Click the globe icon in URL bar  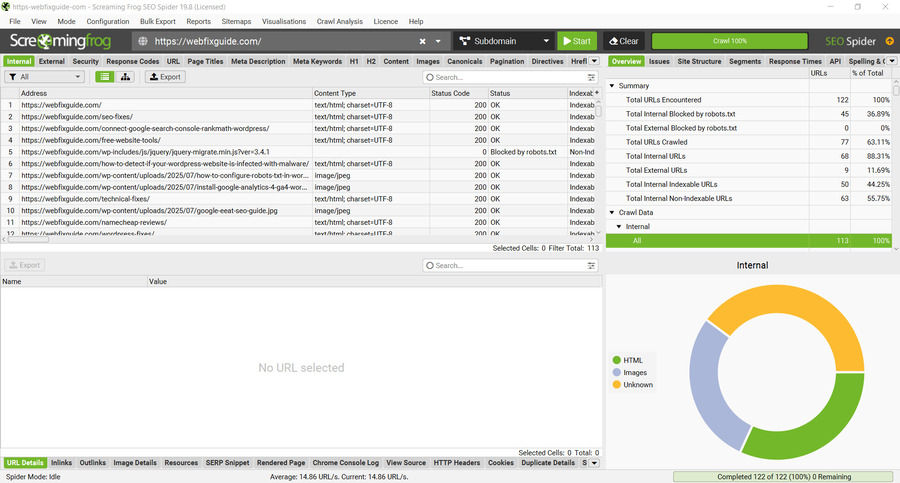[x=143, y=41]
